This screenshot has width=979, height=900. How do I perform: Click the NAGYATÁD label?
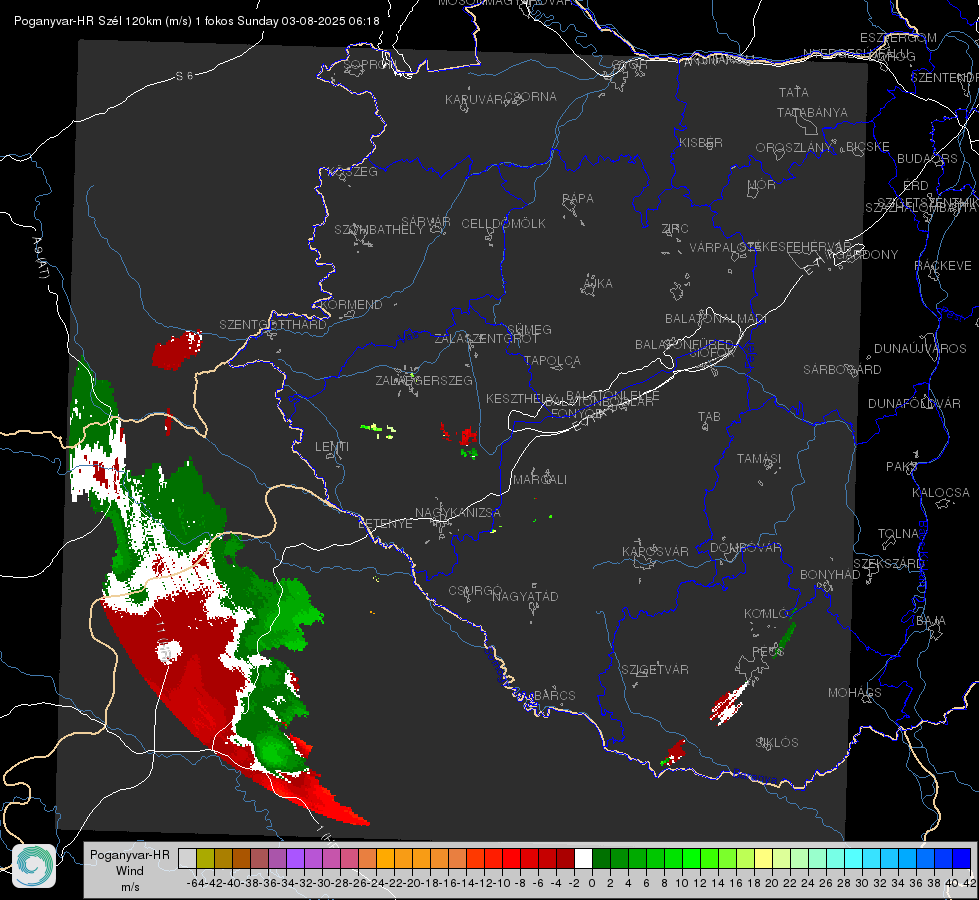coord(525,596)
